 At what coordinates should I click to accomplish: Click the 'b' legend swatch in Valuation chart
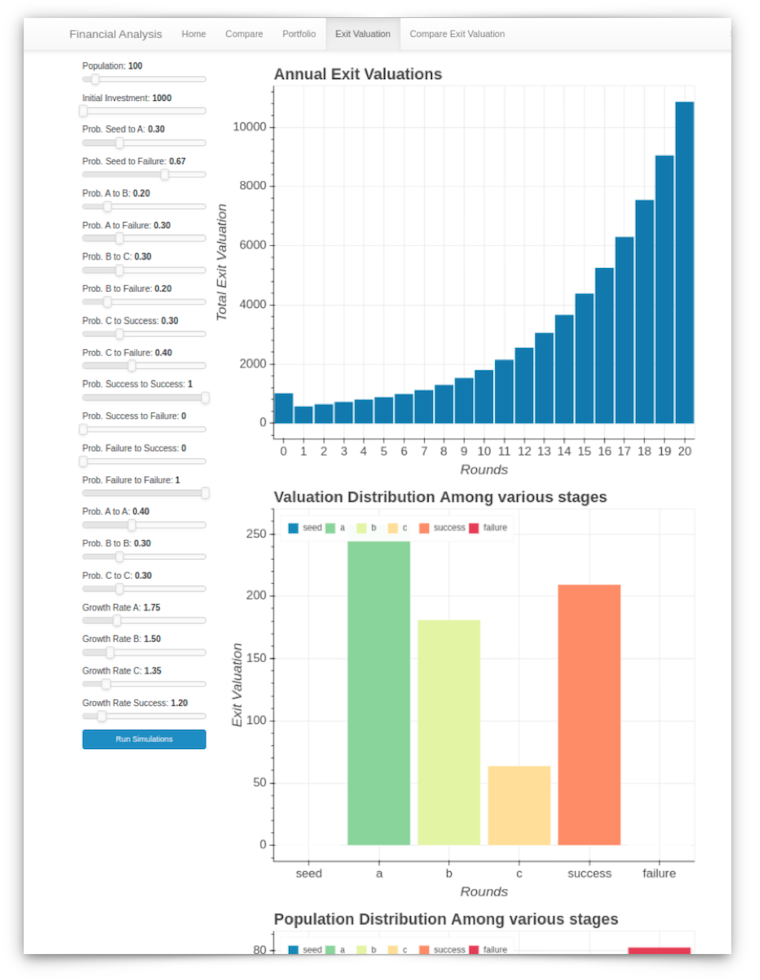(361, 528)
